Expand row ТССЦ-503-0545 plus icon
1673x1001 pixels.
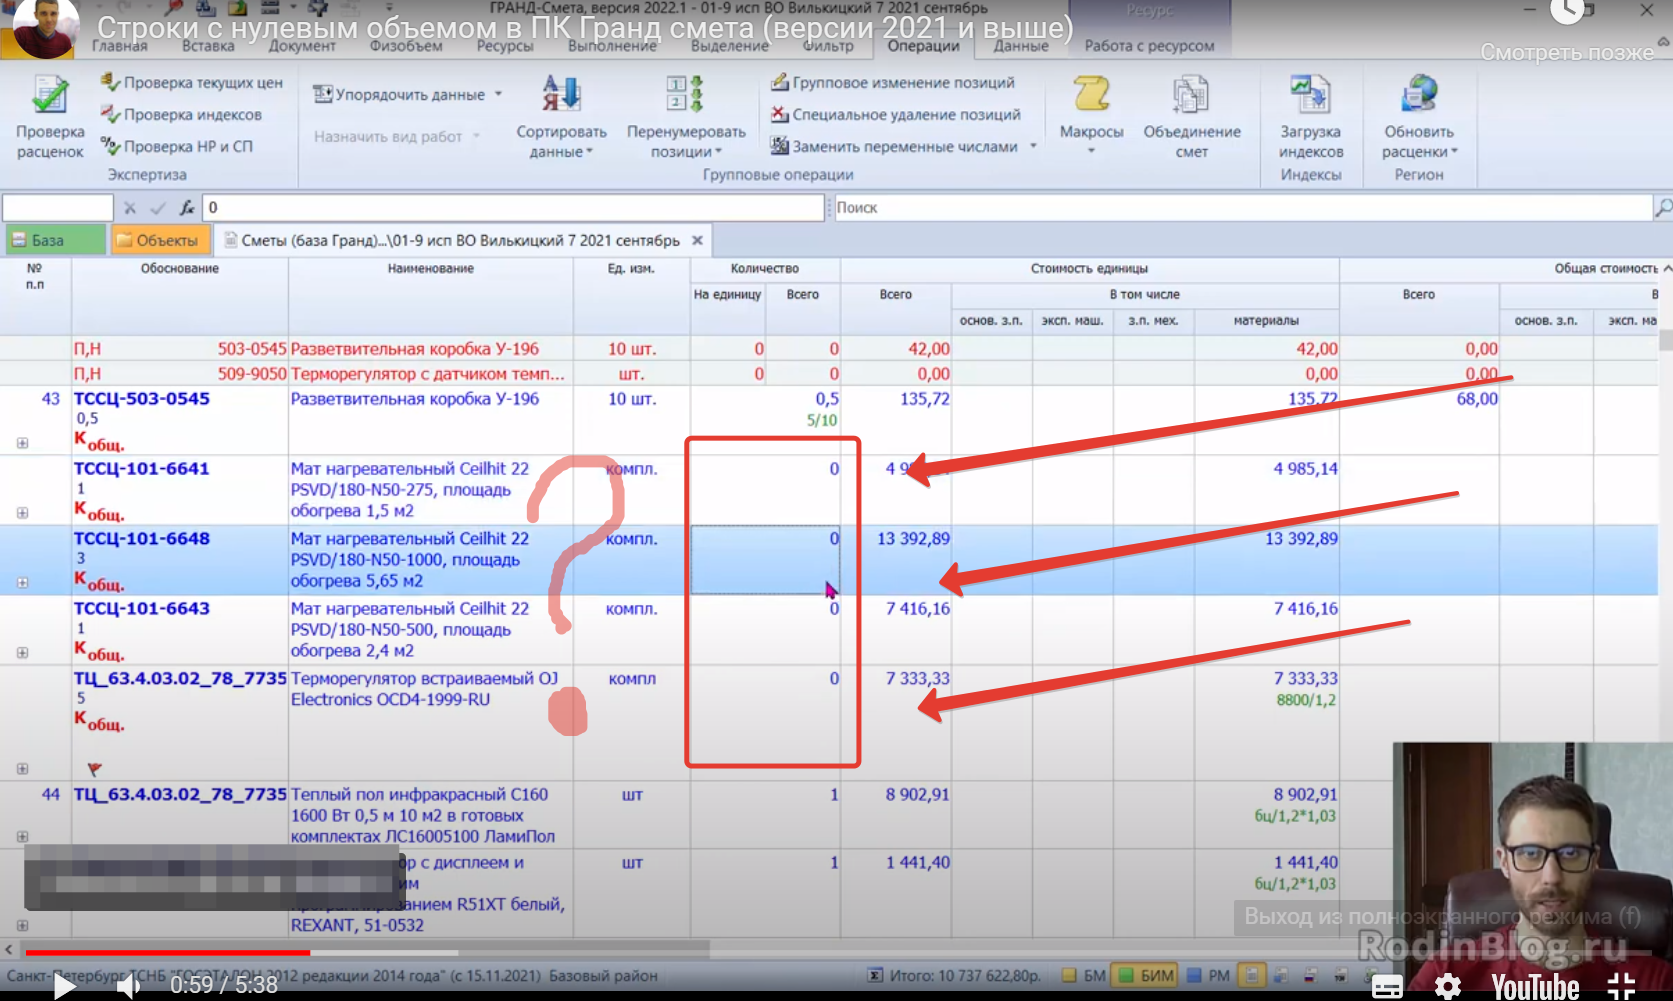[22, 443]
